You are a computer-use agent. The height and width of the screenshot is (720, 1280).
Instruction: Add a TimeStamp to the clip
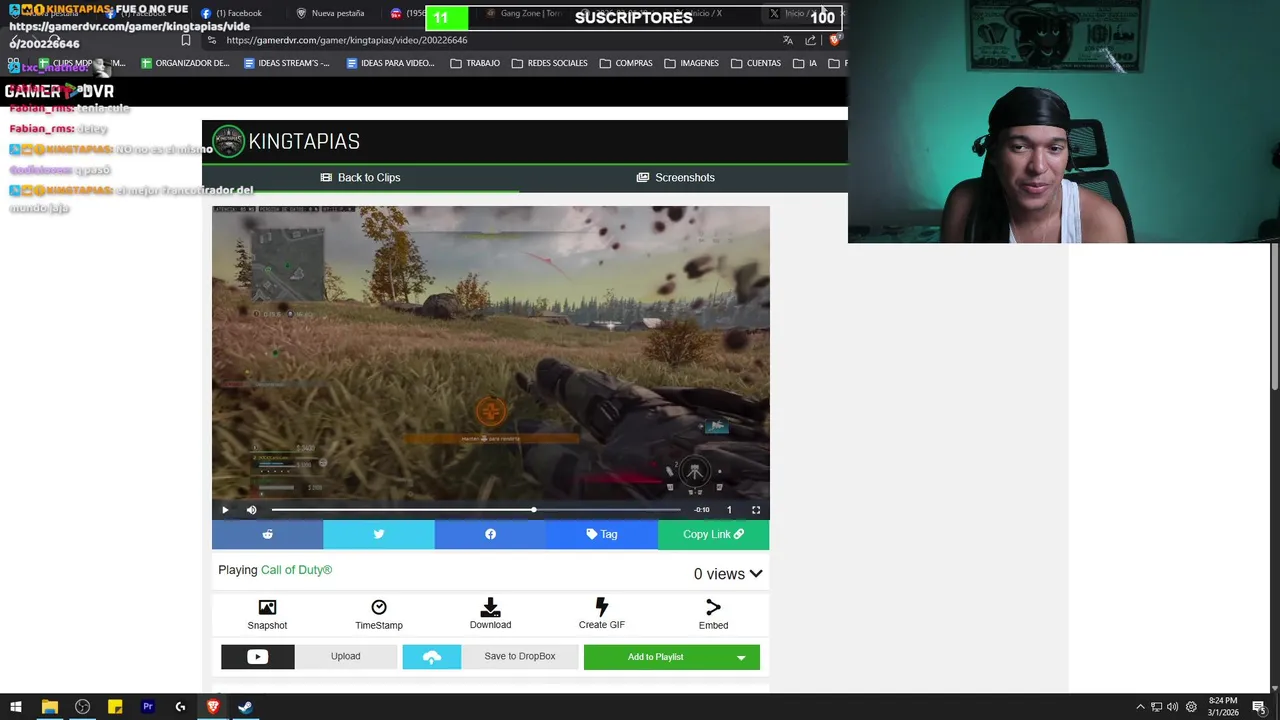(379, 615)
